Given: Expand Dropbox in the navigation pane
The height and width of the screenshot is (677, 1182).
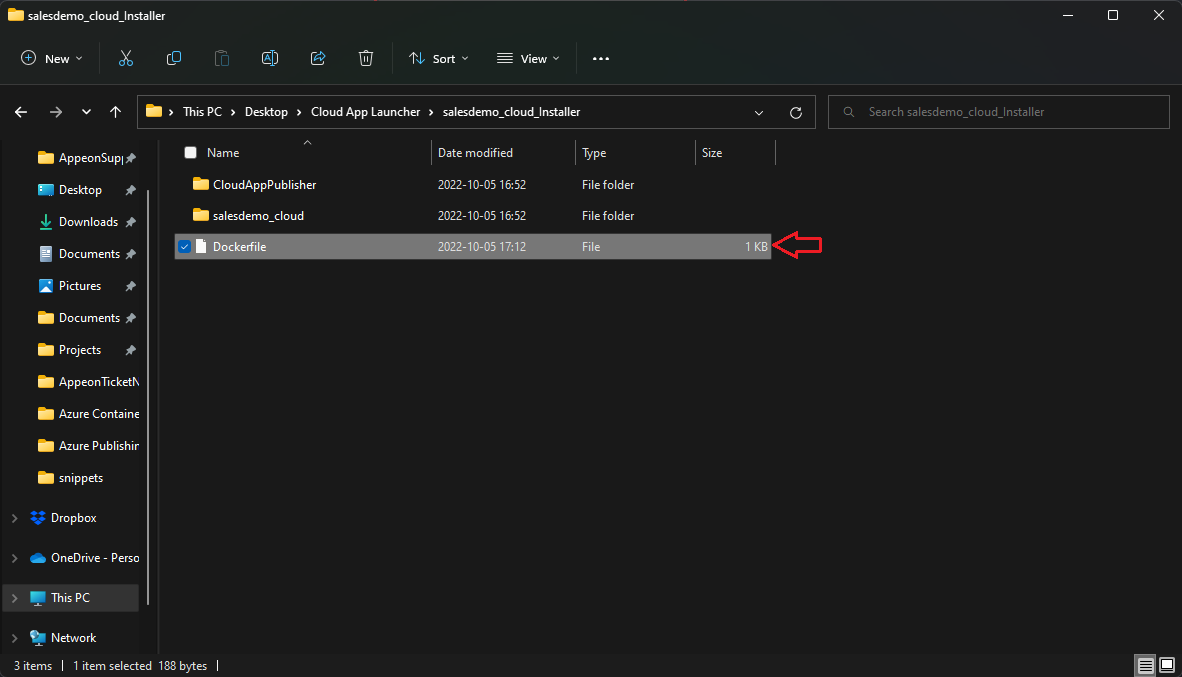Looking at the screenshot, I should click(13, 517).
